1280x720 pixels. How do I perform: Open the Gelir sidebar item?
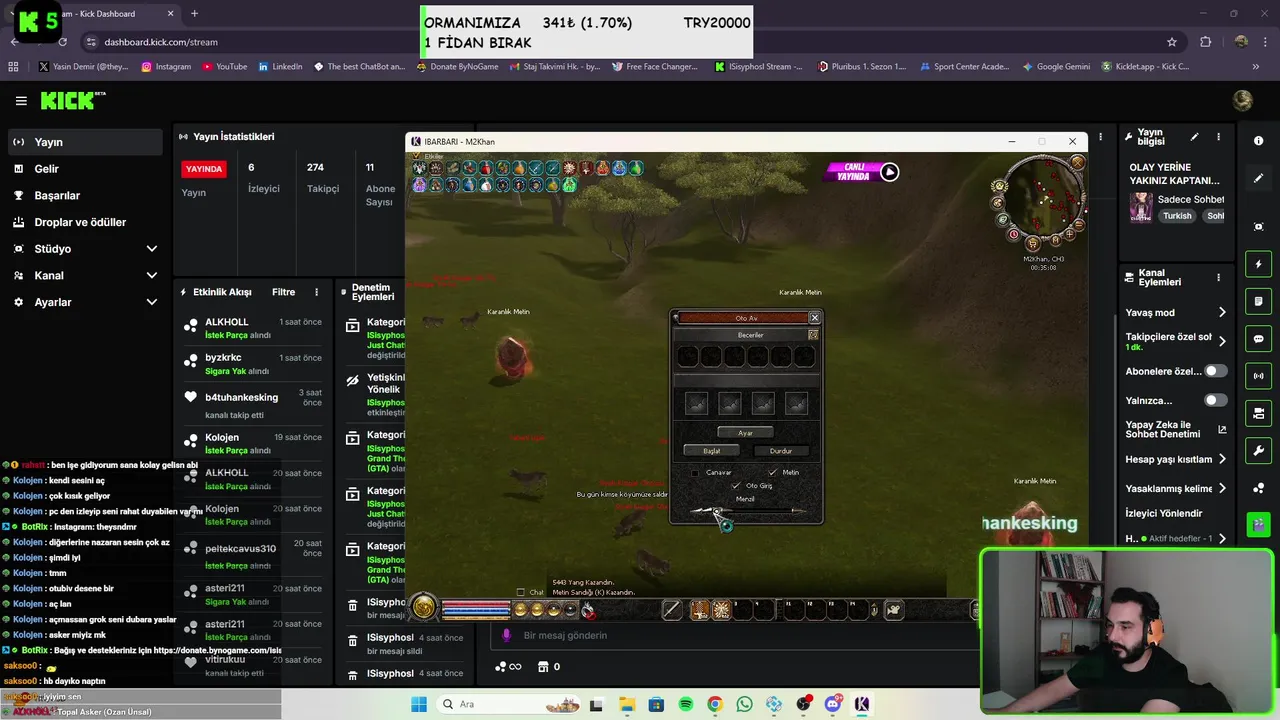click(x=85, y=169)
